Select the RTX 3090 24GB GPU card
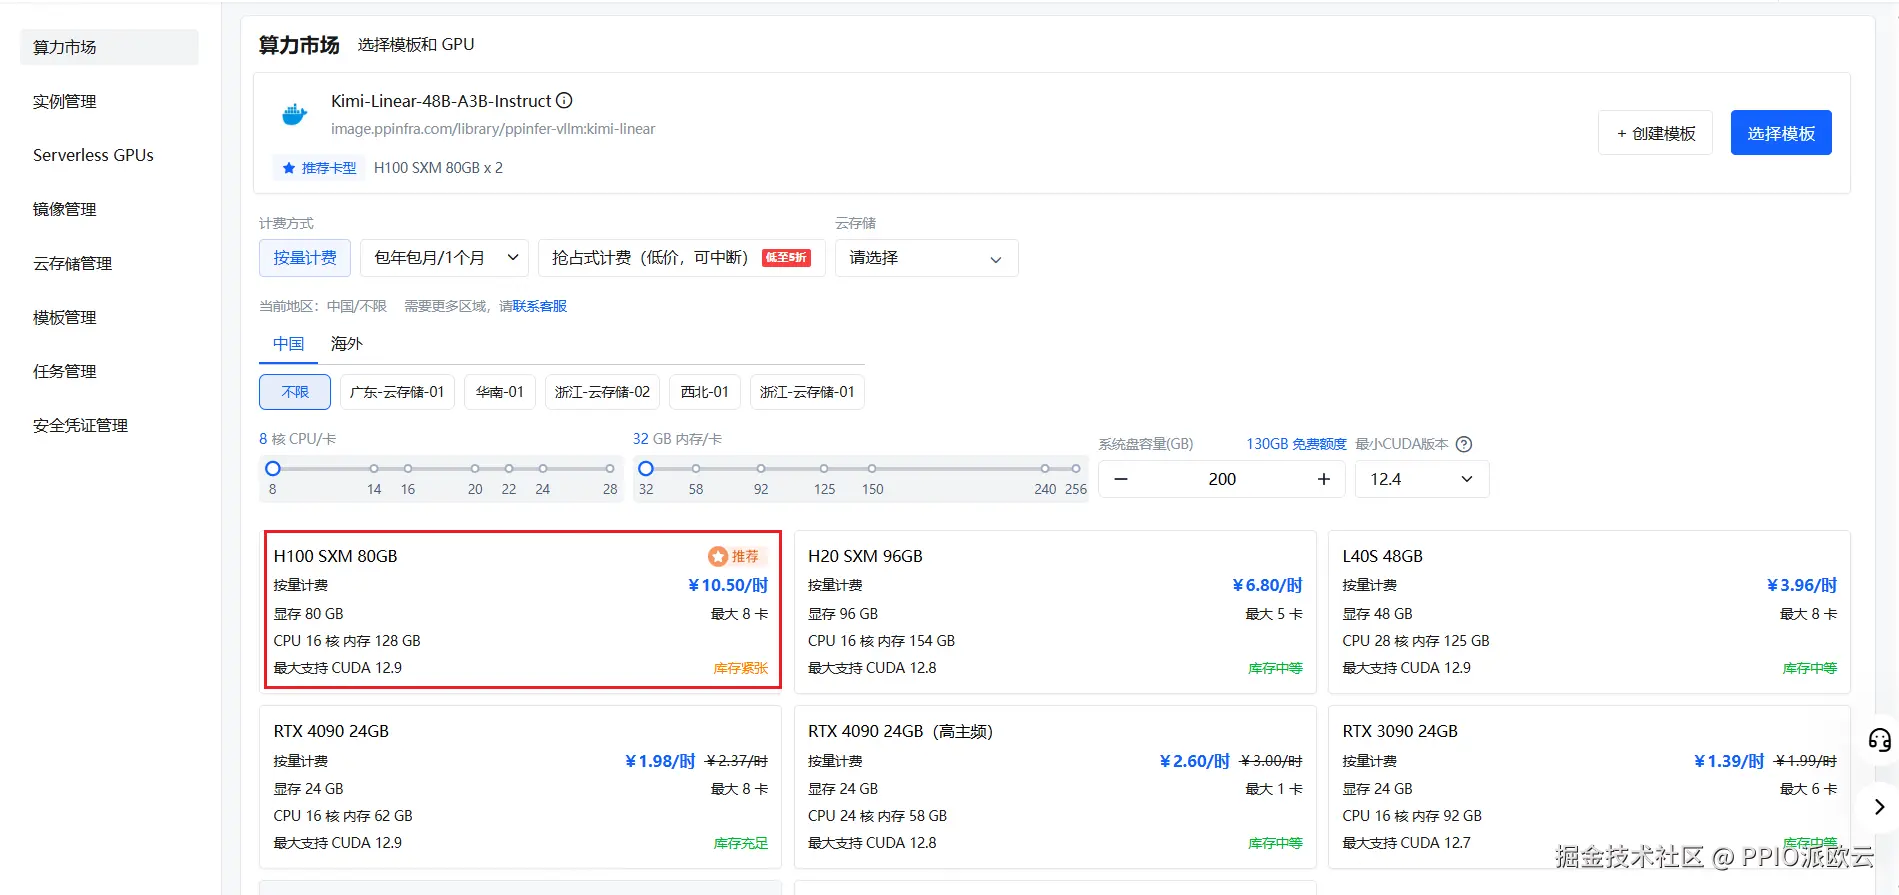The image size is (1899, 895). [1589, 787]
